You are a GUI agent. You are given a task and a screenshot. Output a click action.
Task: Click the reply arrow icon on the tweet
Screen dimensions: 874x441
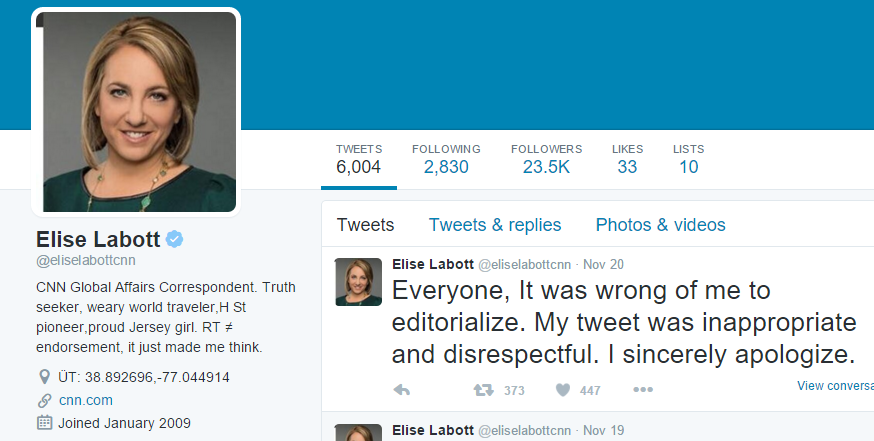tap(402, 390)
